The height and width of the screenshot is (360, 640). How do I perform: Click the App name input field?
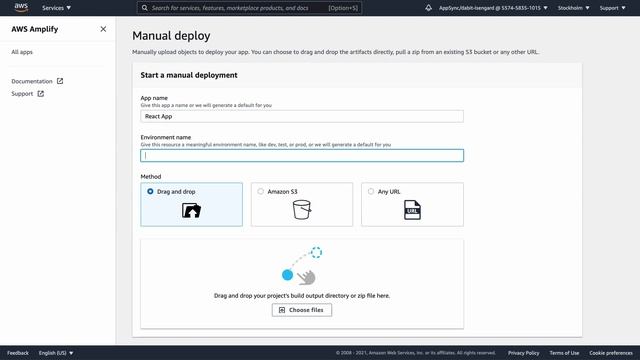[302, 116]
